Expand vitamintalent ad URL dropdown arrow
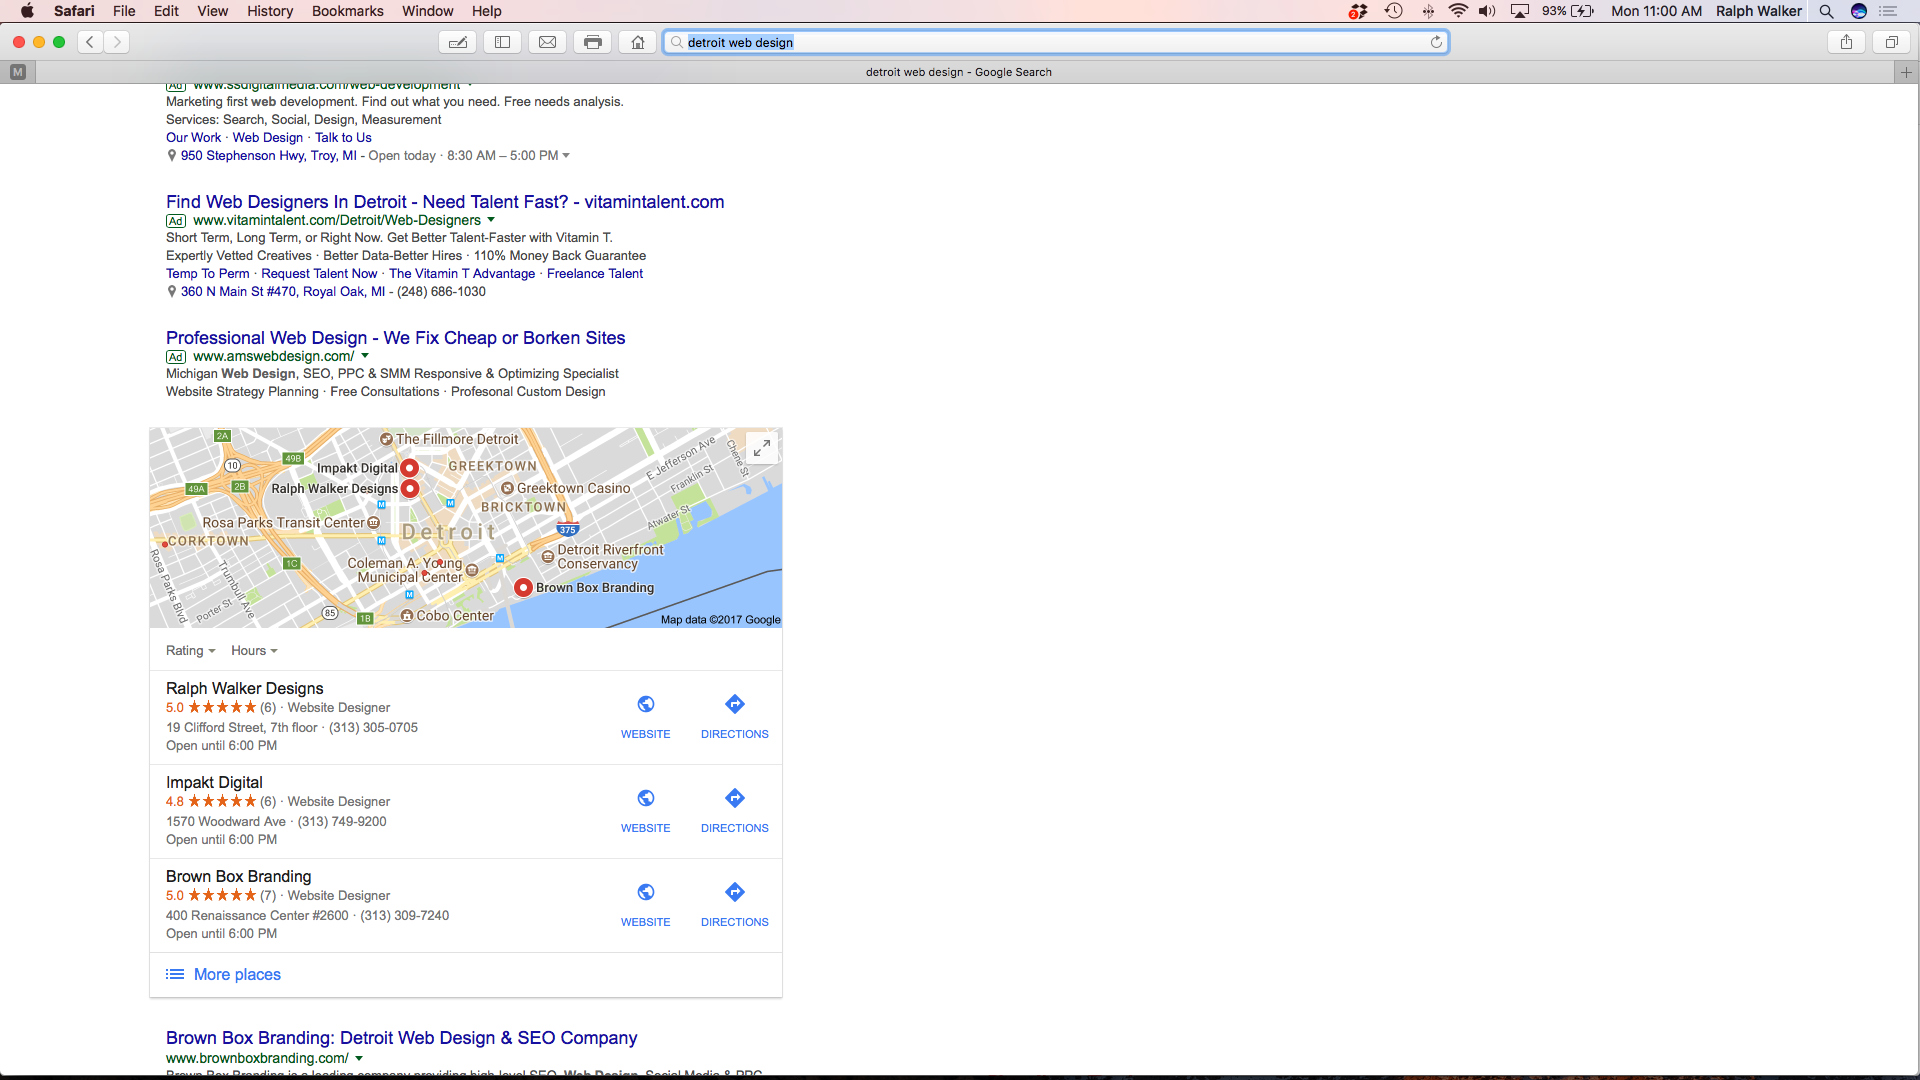The image size is (1920, 1080). coord(491,220)
